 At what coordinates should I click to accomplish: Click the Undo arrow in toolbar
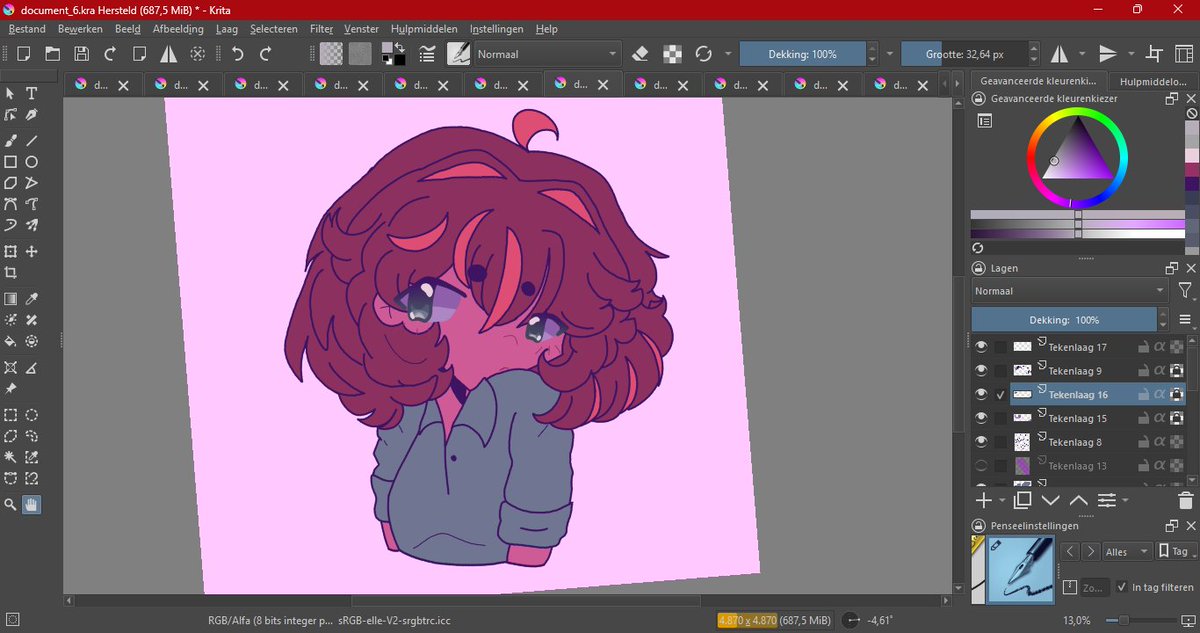[x=237, y=53]
